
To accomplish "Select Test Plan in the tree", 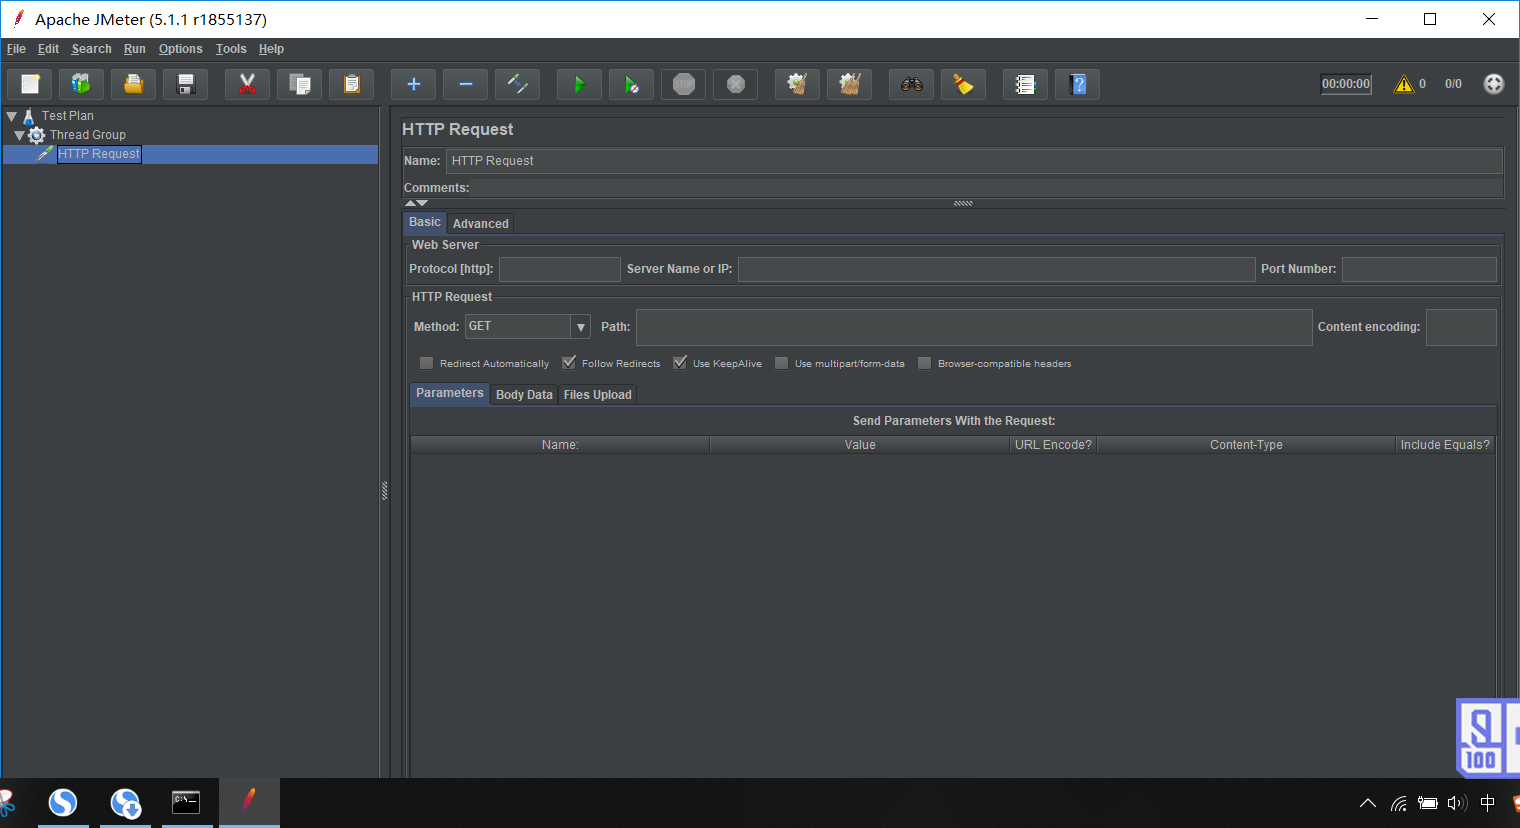I will point(67,116).
